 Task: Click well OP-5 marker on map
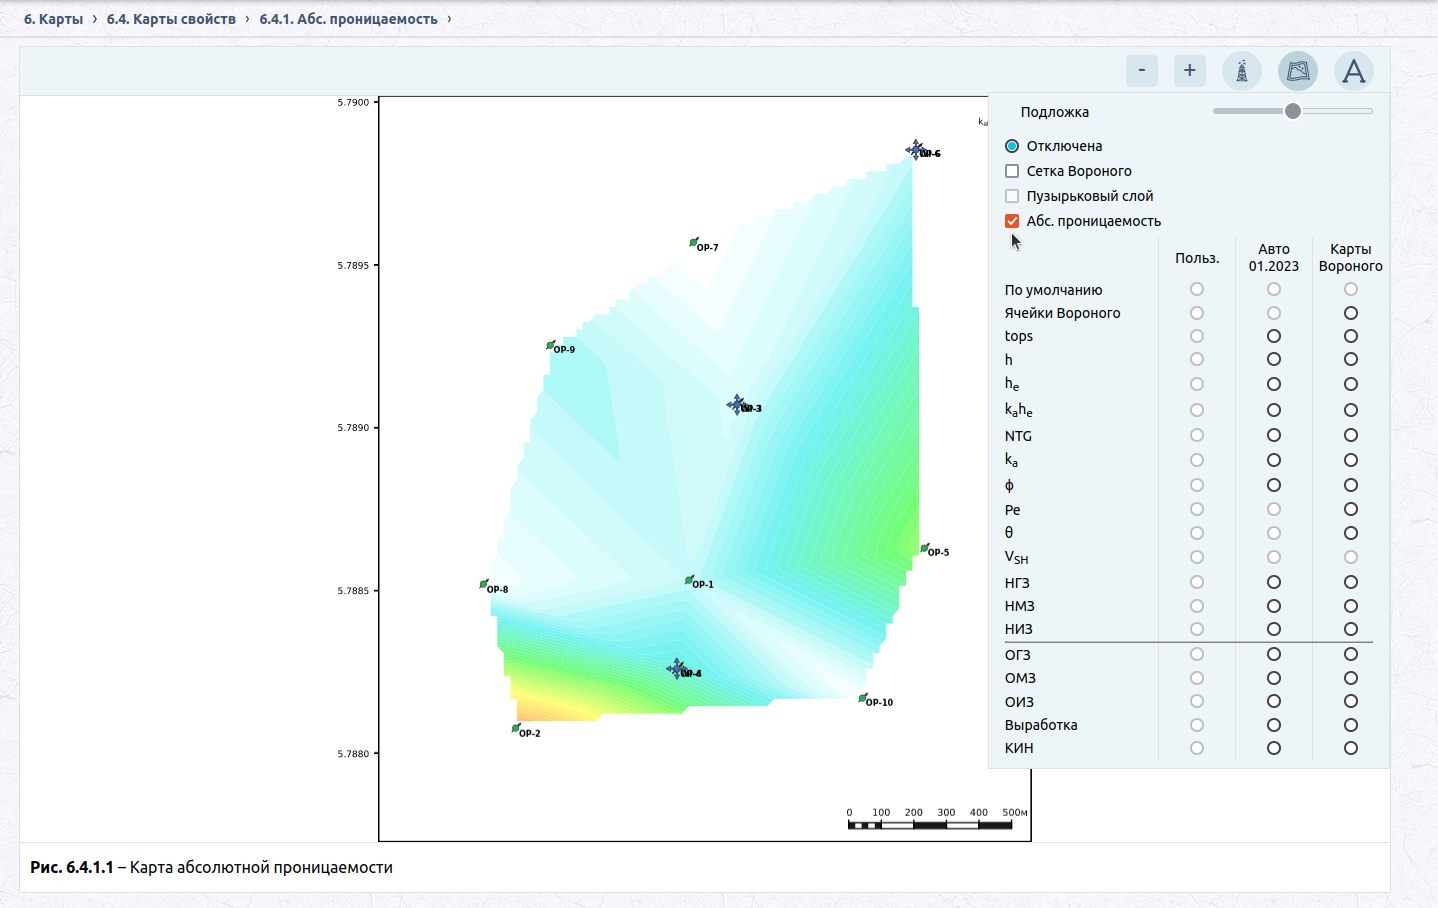(x=924, y=549)
